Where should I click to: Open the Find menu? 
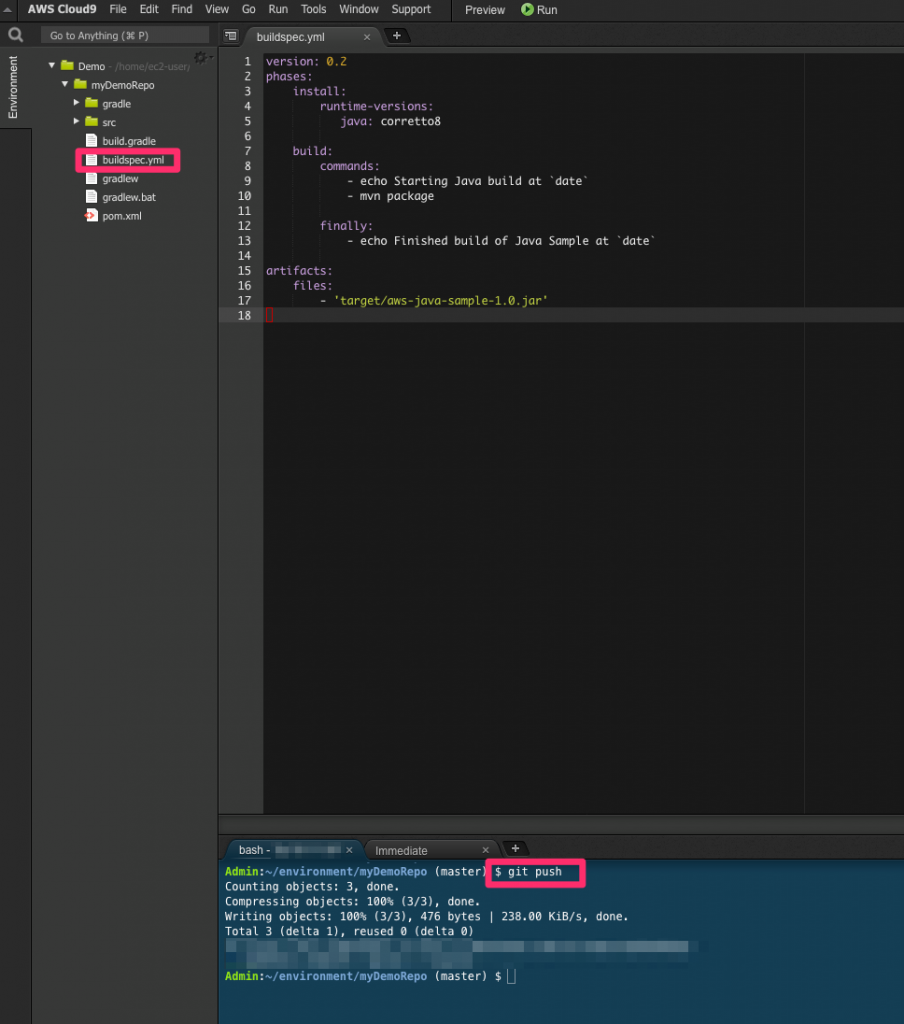(x=182, y=10)
